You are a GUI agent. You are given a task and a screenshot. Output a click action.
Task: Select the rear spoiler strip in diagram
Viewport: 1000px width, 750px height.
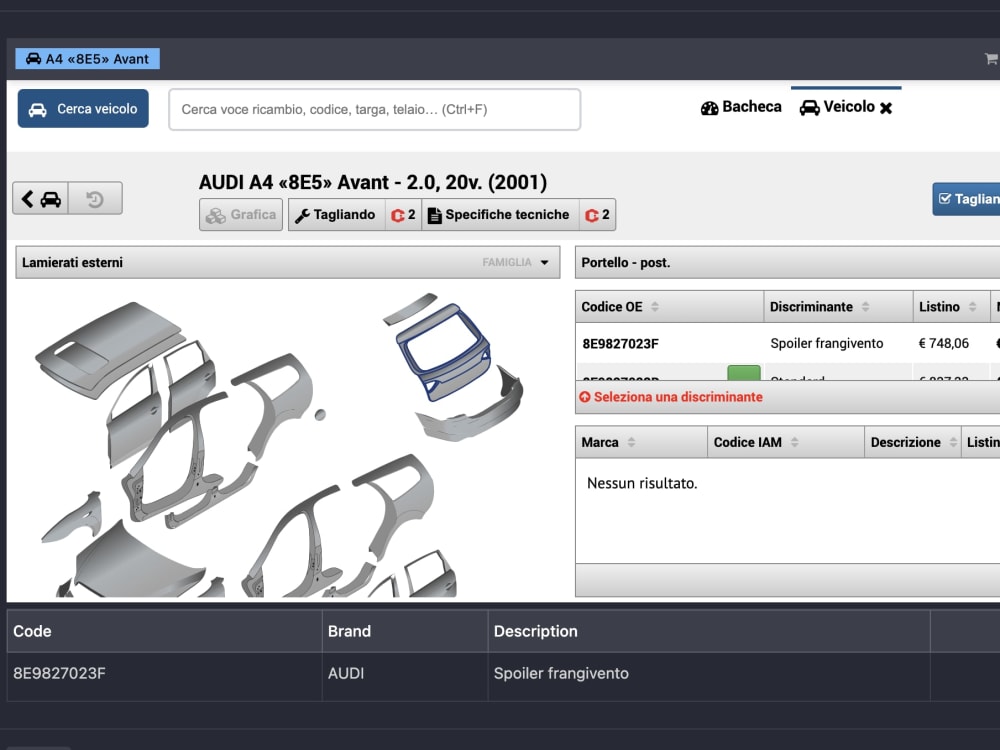point(409,308)
